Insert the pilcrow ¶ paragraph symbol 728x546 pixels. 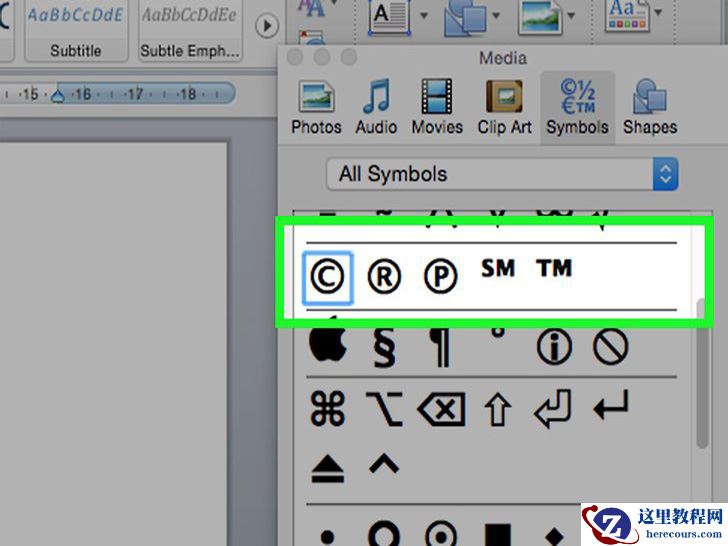point(441,347)
